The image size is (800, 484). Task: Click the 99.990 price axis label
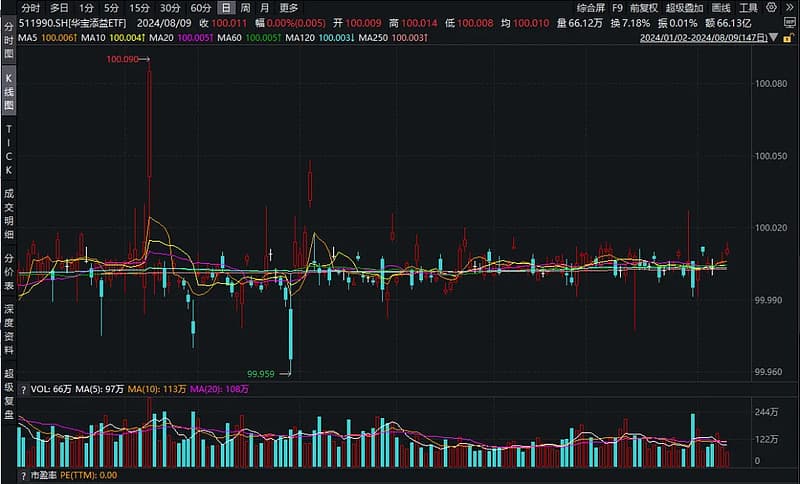[x=768, y=300]
